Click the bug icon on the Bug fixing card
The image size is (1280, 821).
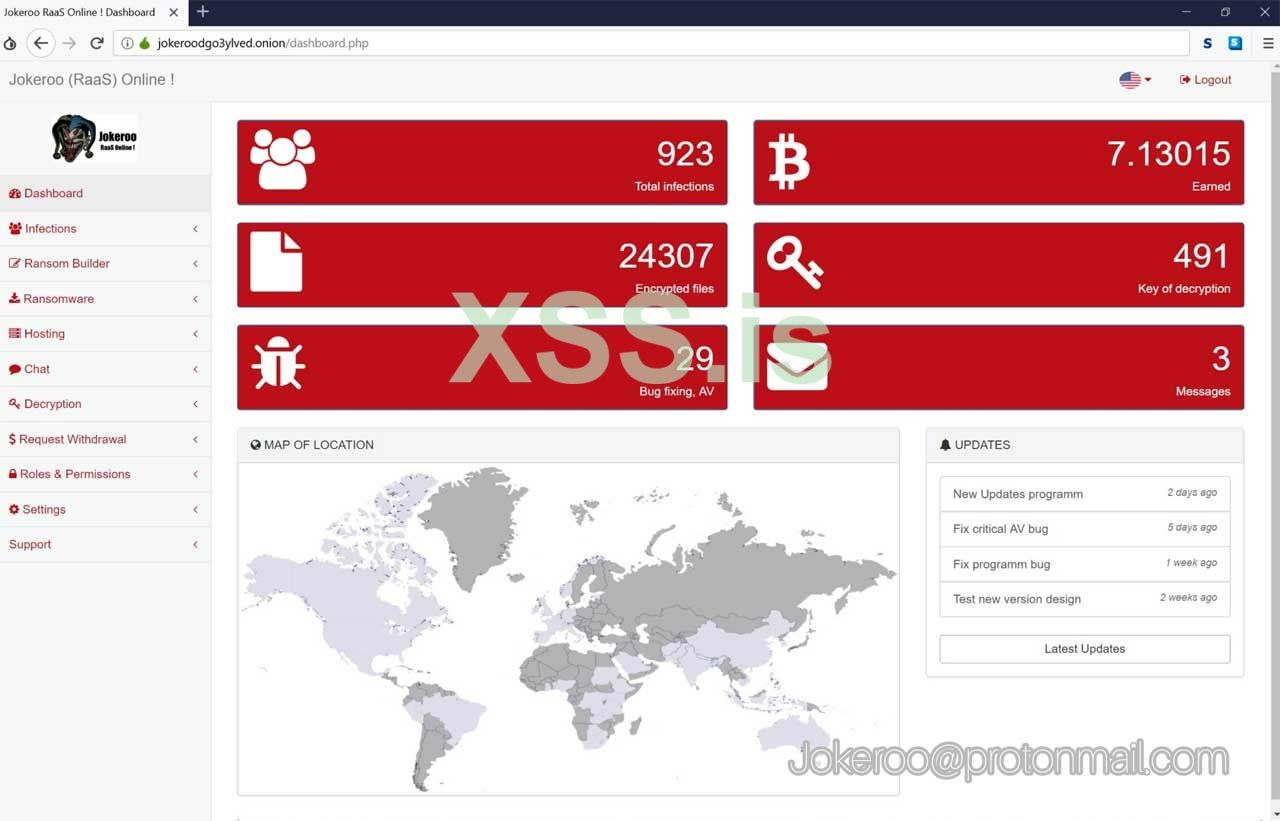coord(278,362)
